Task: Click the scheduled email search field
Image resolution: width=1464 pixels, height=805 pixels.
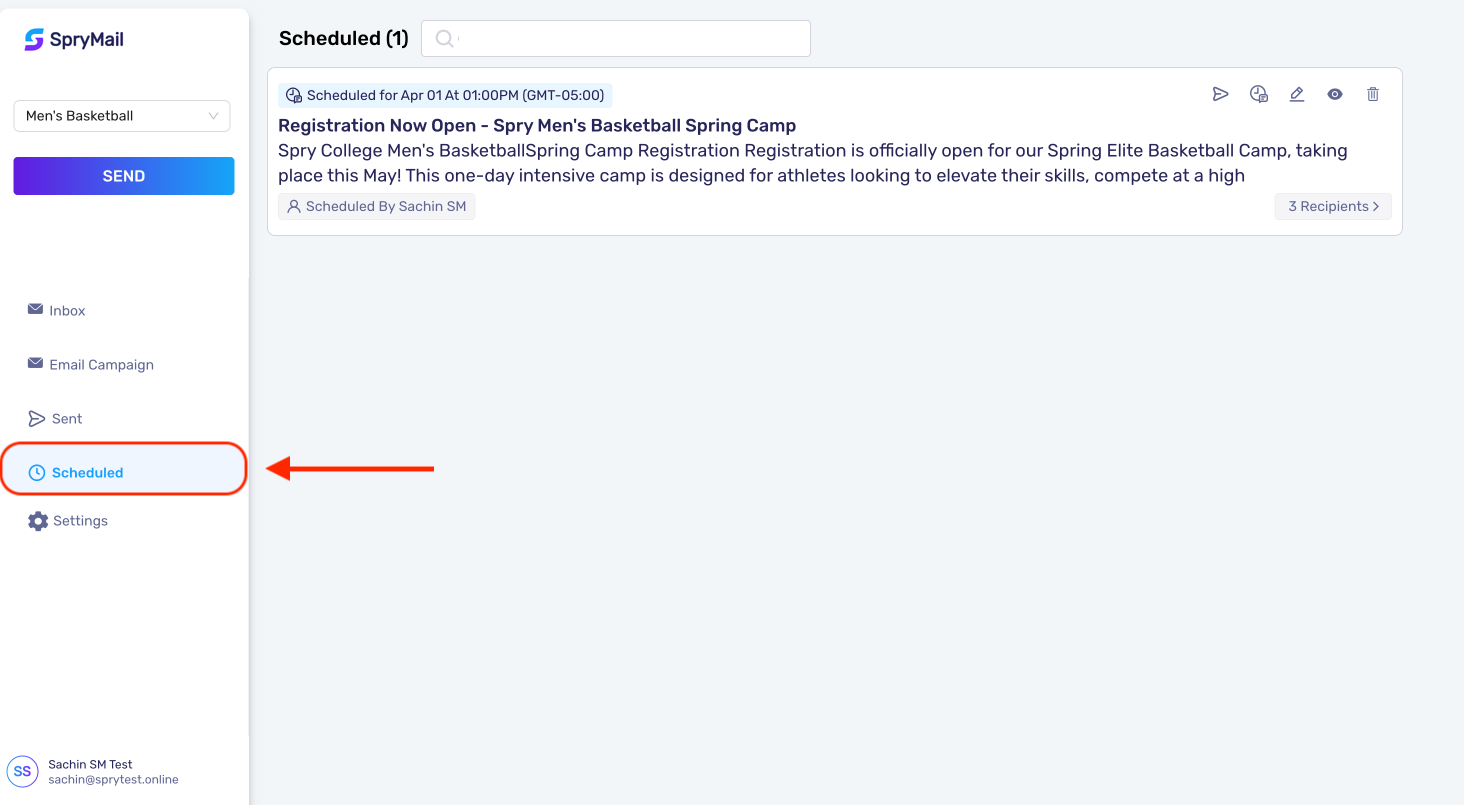Action: pyautogui.click(x=616, y=39)
